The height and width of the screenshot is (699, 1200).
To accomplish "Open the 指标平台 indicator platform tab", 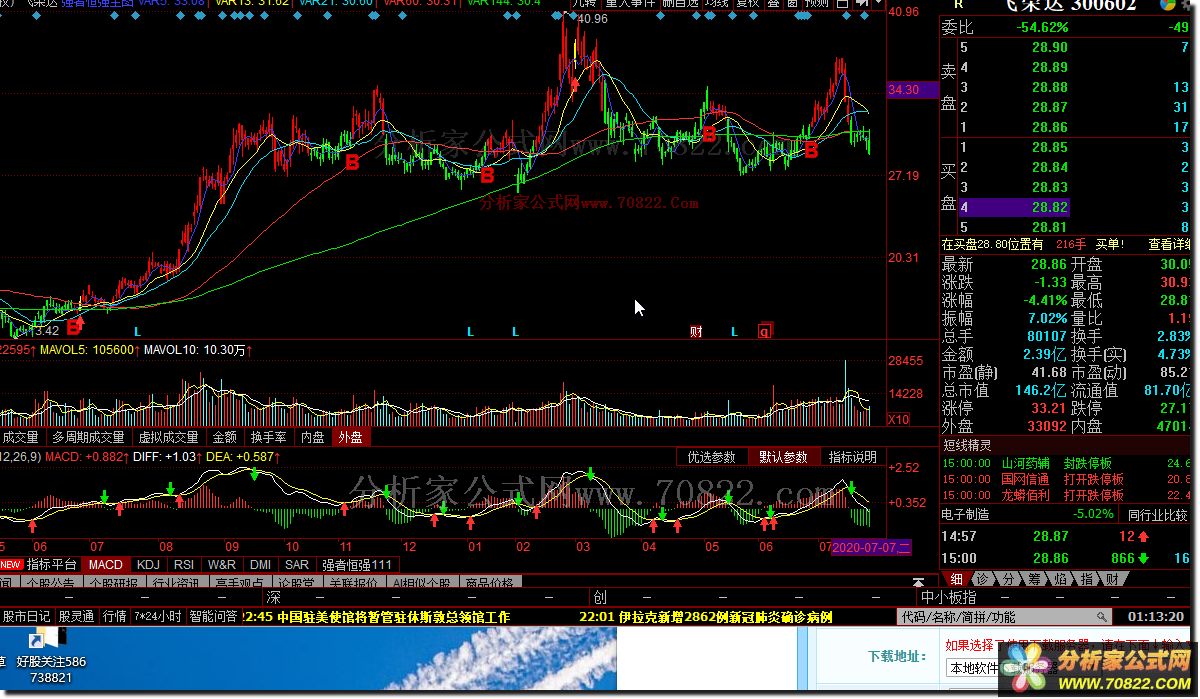I will 51,565.
